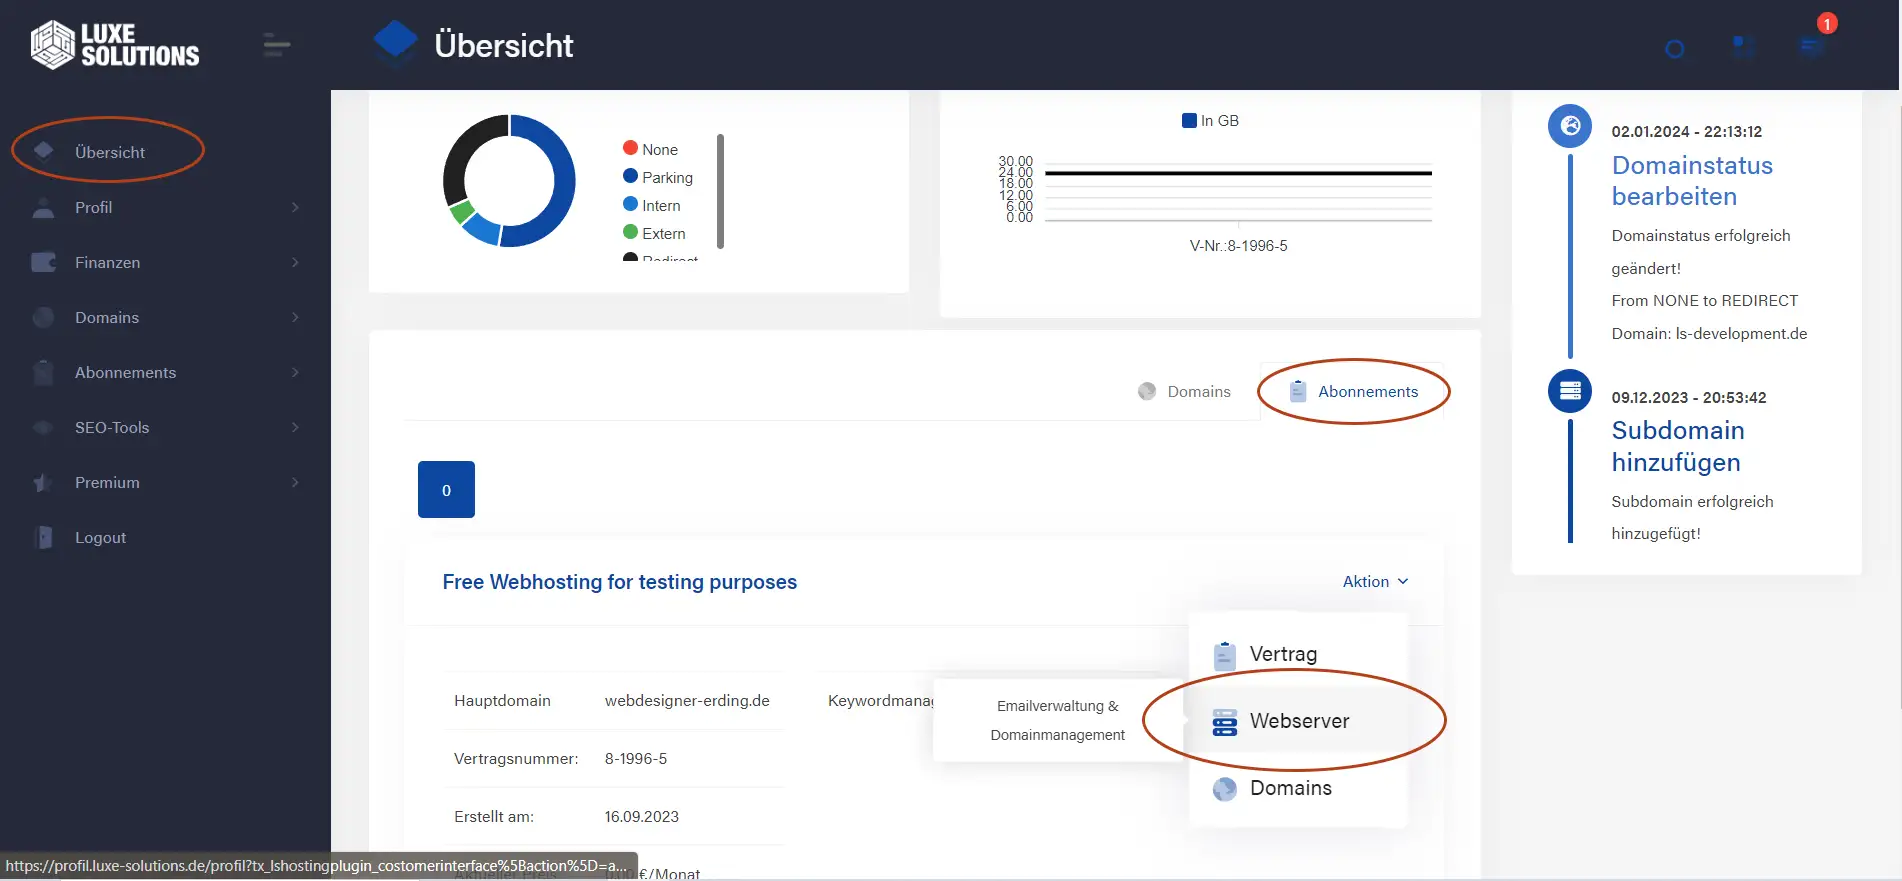Viewport: 1902px width, 881px height.
Task: Toggle the Intern legend entry
Action: tap(652, 205)
